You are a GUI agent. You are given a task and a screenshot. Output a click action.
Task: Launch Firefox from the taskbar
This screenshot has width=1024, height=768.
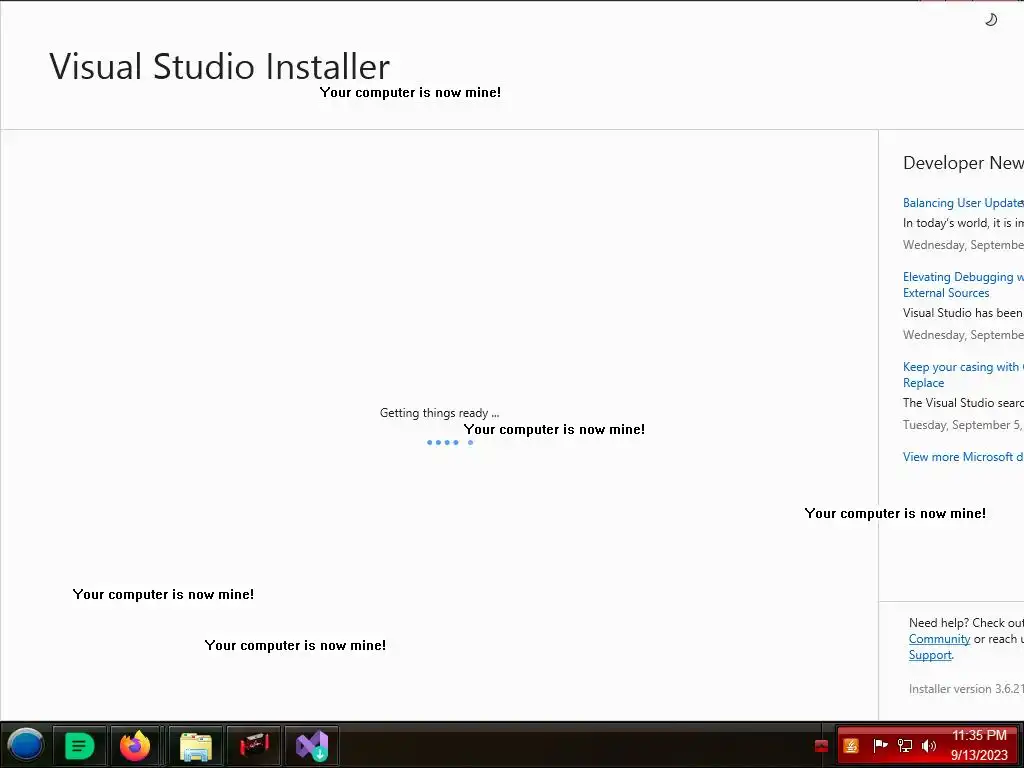coord(135,745)
